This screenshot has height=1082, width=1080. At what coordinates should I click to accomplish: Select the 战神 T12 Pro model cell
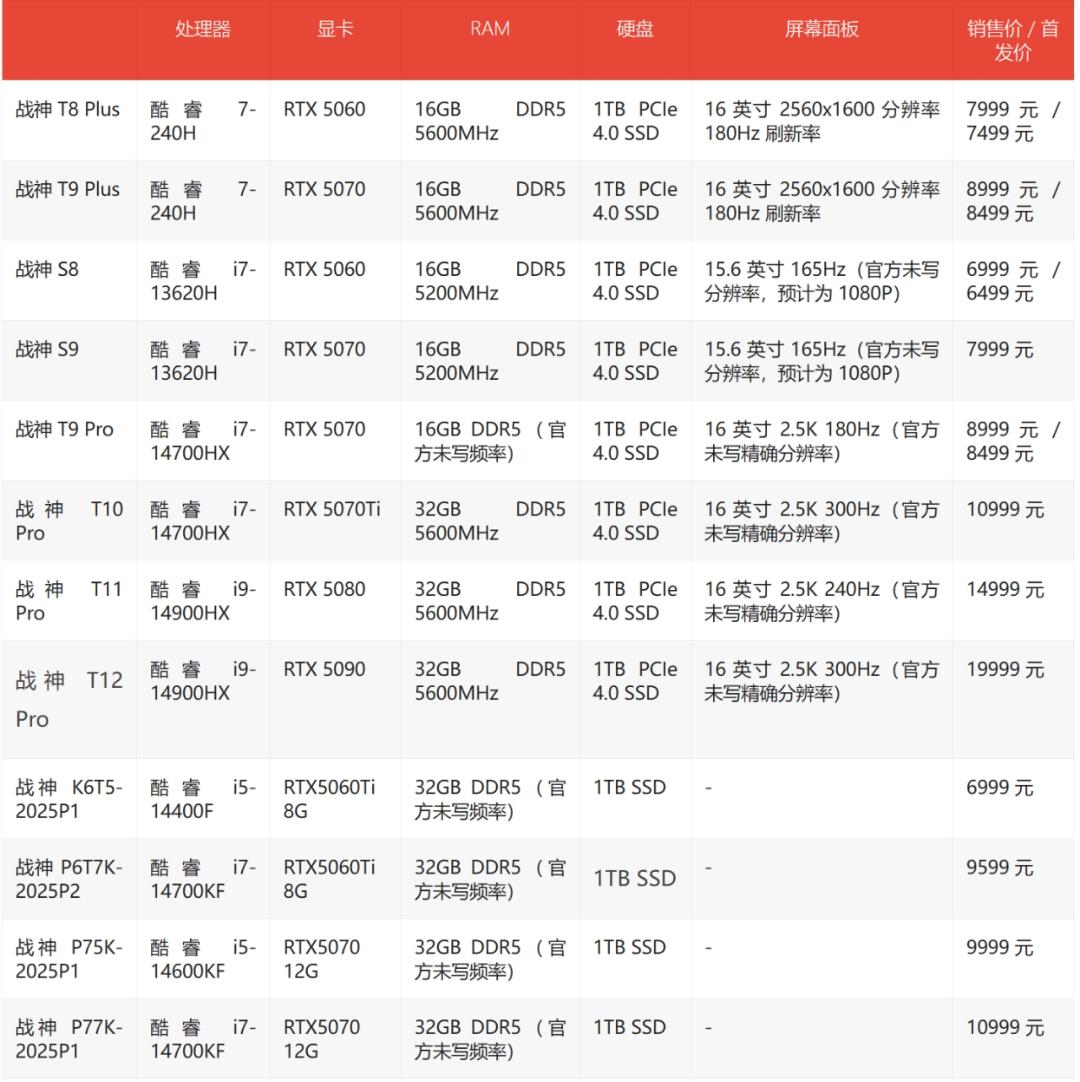click(69, 699)
